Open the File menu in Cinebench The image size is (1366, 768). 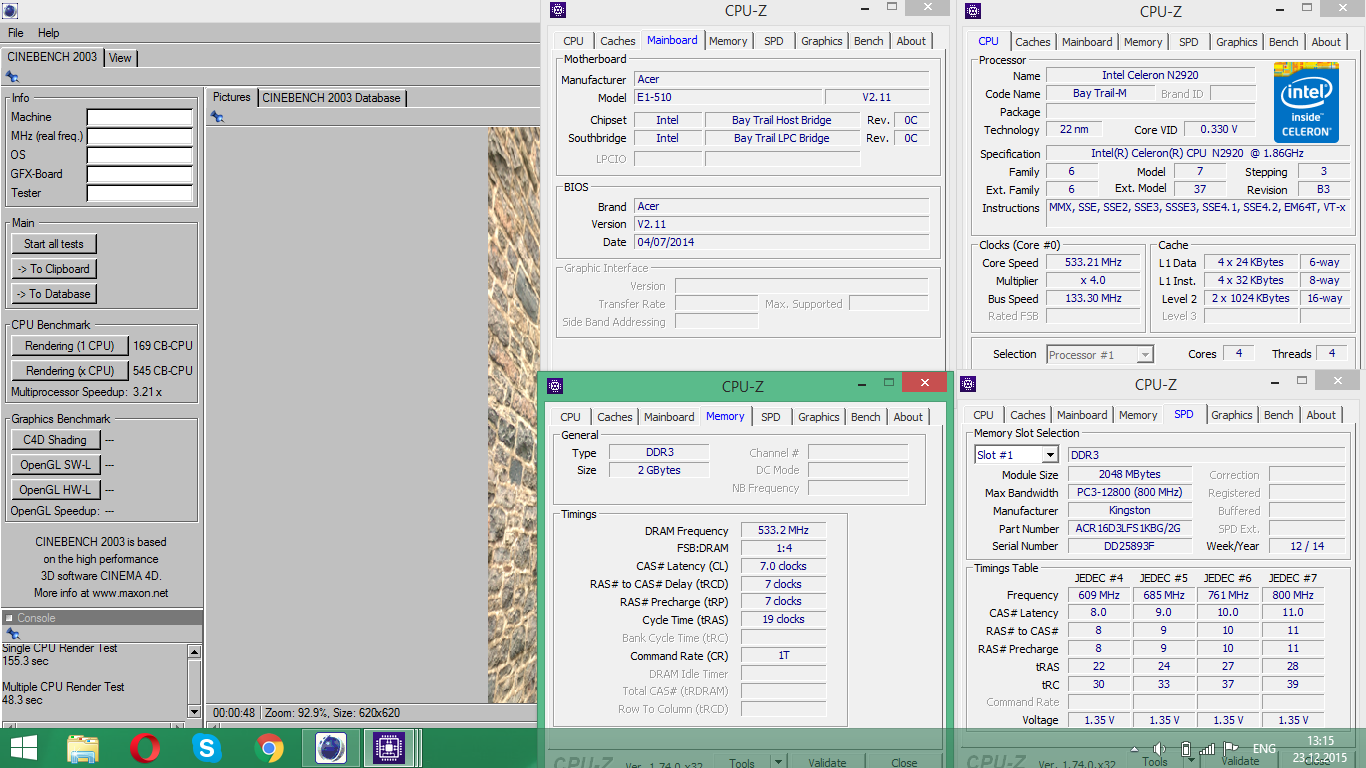click(15, 33)
